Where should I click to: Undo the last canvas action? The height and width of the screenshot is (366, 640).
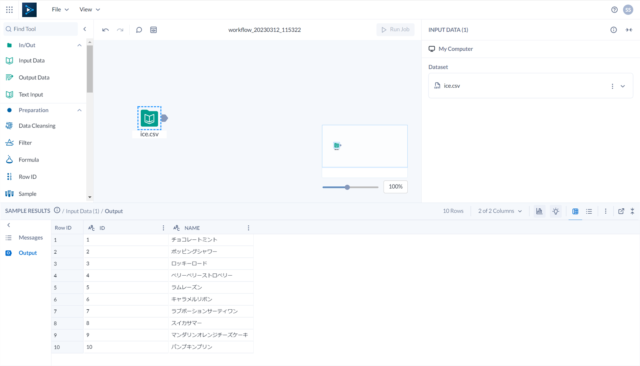point(105,30)
